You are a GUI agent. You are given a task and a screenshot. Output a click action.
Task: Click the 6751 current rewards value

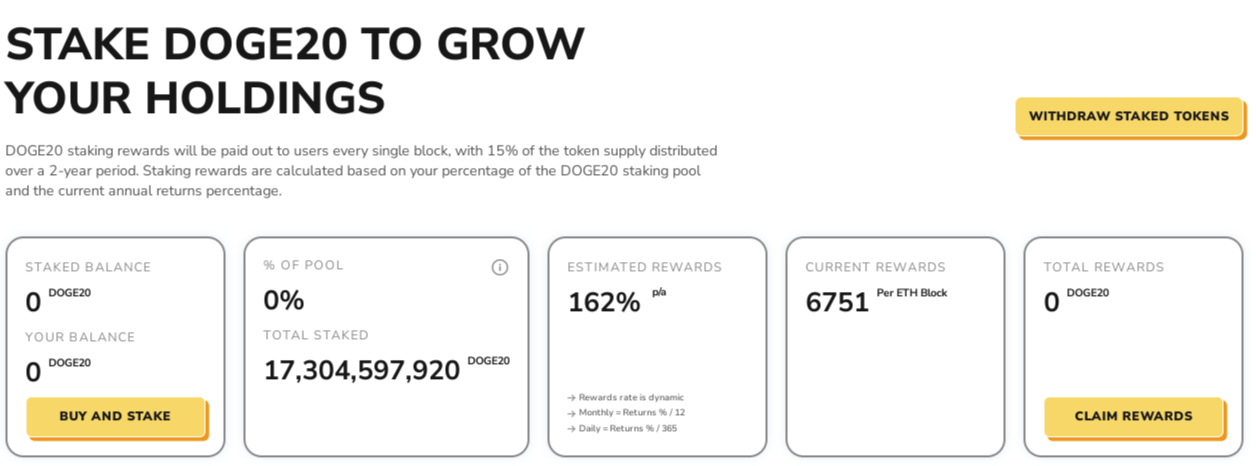pos(837,302)
